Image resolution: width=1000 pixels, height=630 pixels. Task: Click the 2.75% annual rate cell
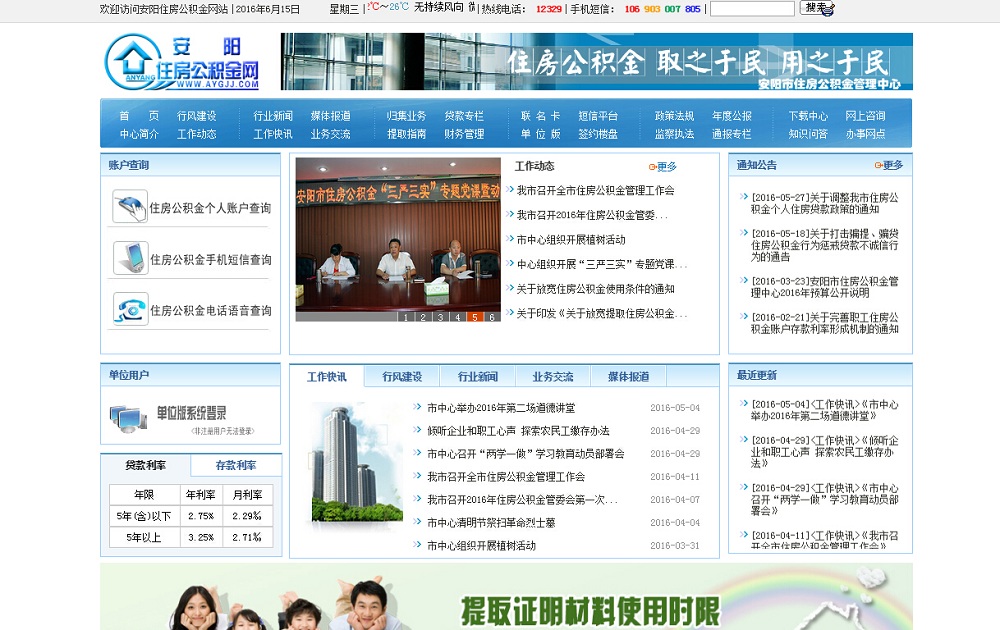pos(200,516)
